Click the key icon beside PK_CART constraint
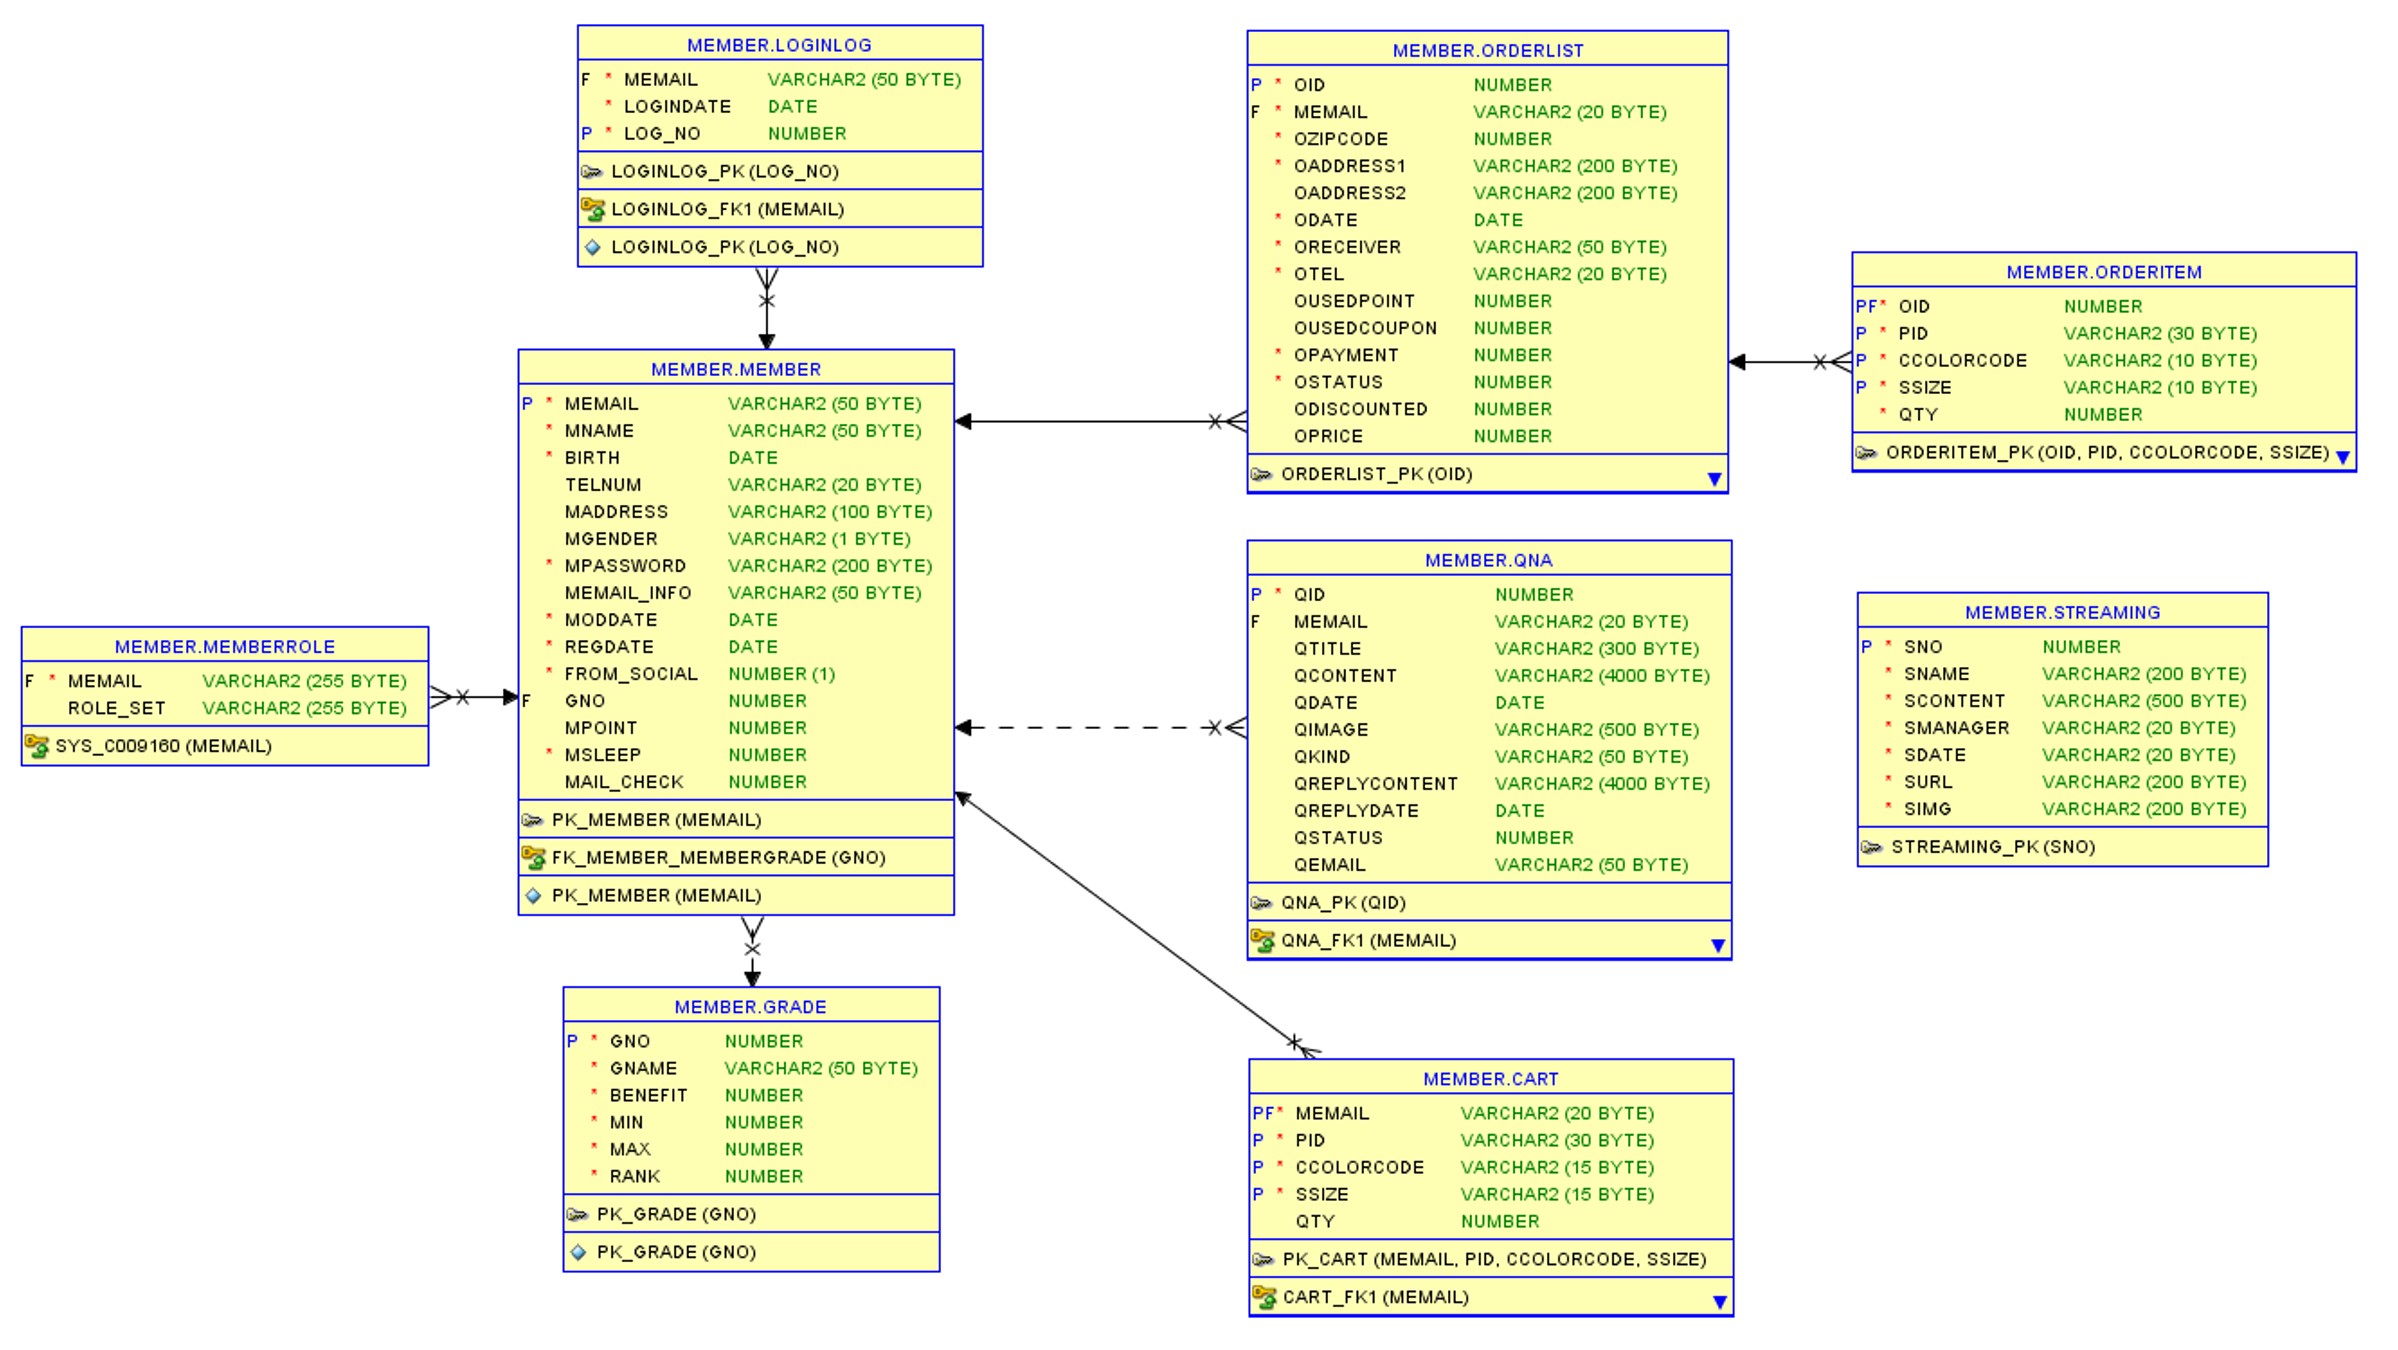The height and width of the screenshot is (1350, 2398). pos(1261,1259)
